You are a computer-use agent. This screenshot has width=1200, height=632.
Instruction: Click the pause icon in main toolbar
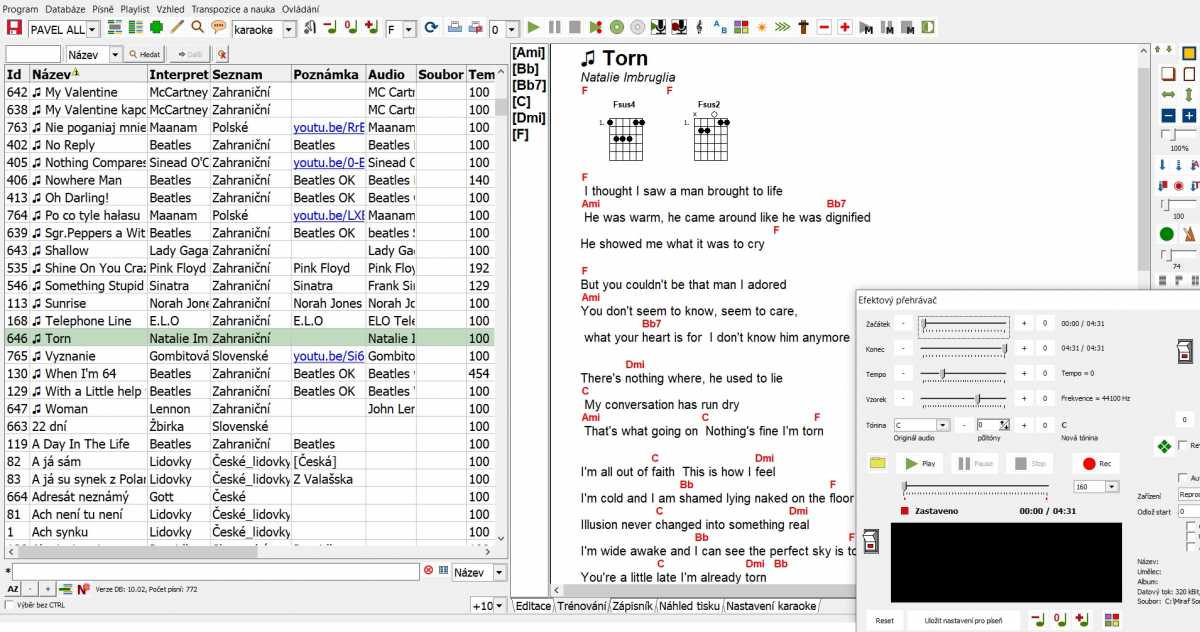click(554, 28)
